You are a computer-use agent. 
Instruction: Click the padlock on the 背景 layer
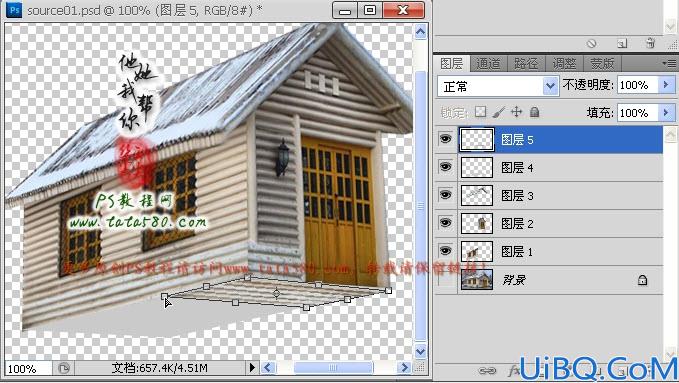click(x=642, y=280)
